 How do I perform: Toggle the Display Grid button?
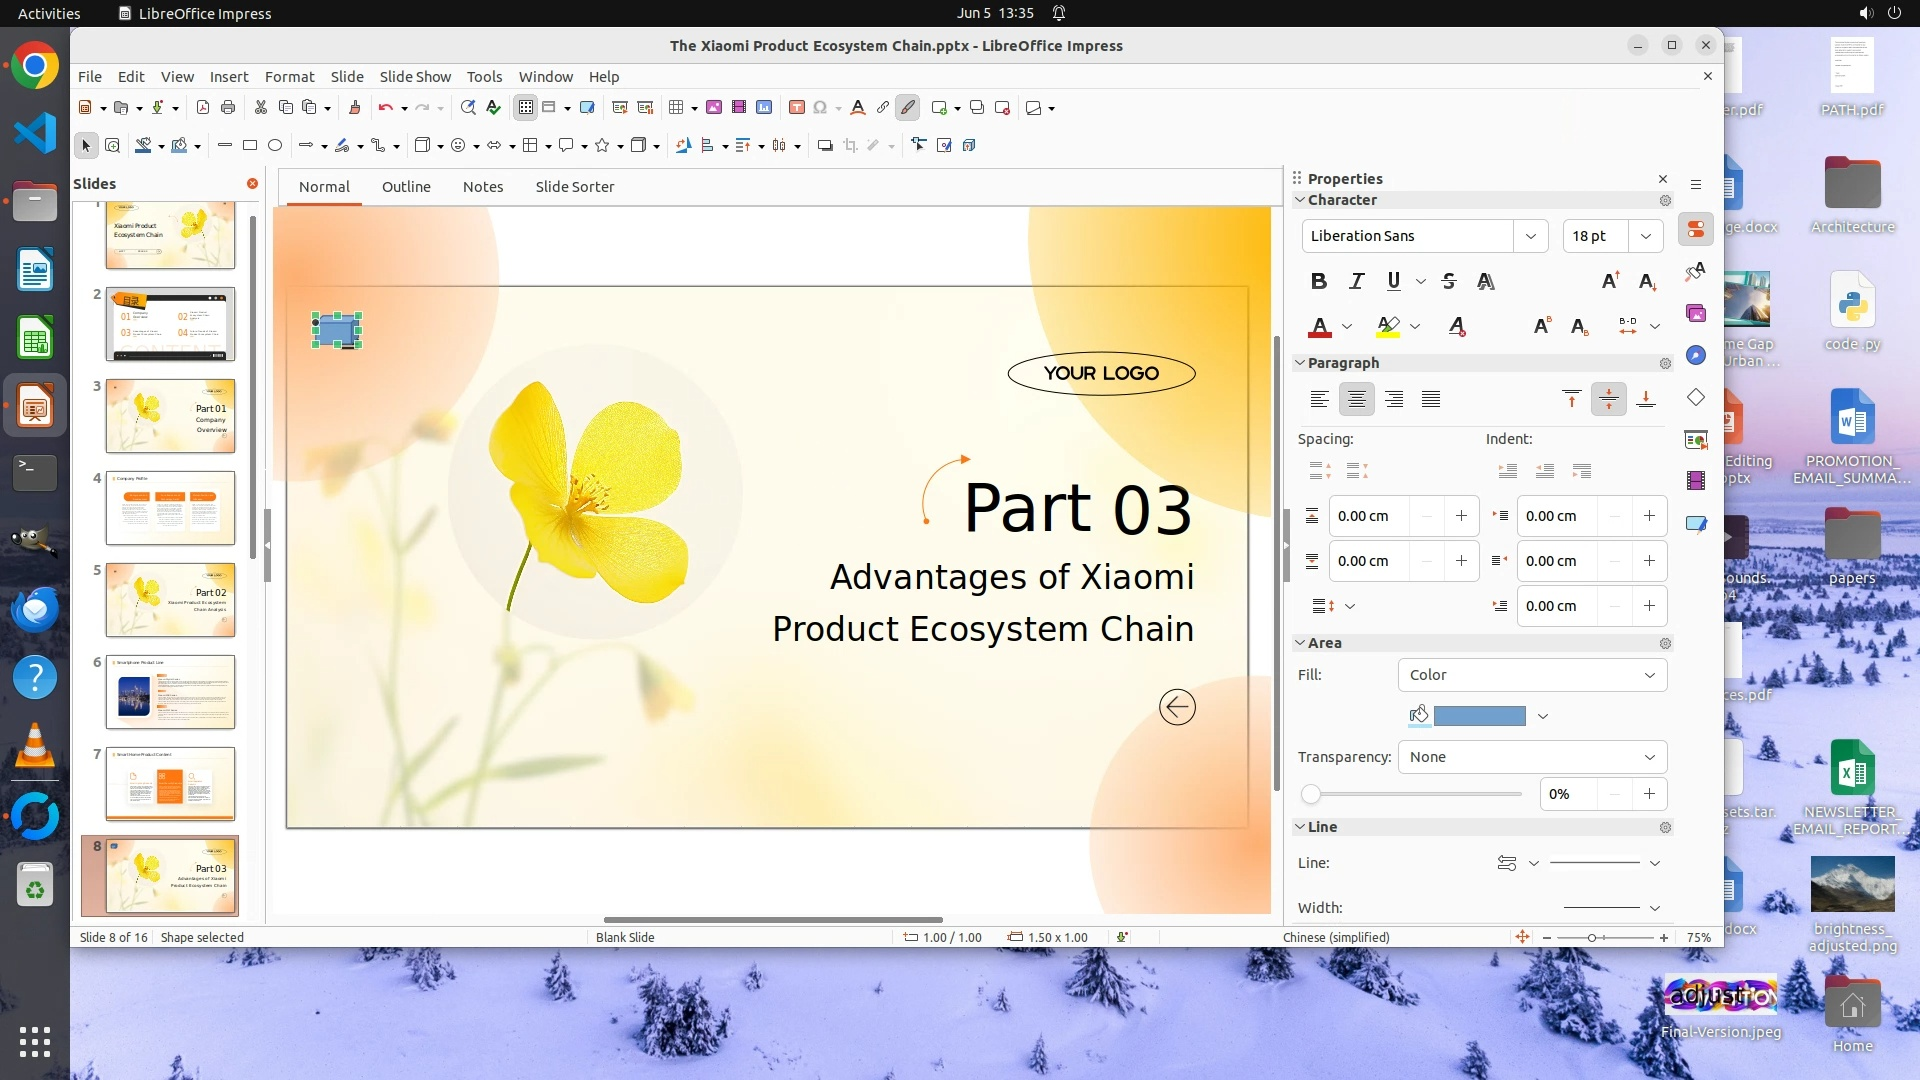tap(525, 107)
